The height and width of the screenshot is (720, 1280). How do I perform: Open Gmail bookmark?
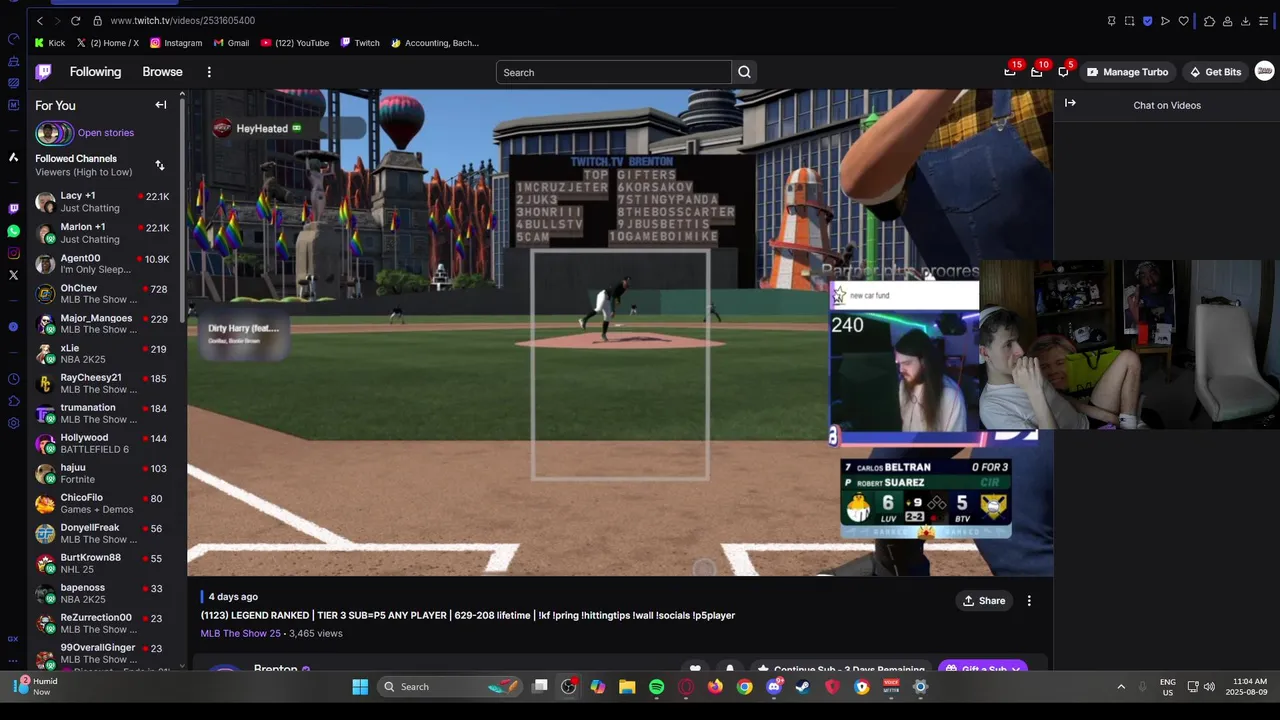click(x=231, y=43)
